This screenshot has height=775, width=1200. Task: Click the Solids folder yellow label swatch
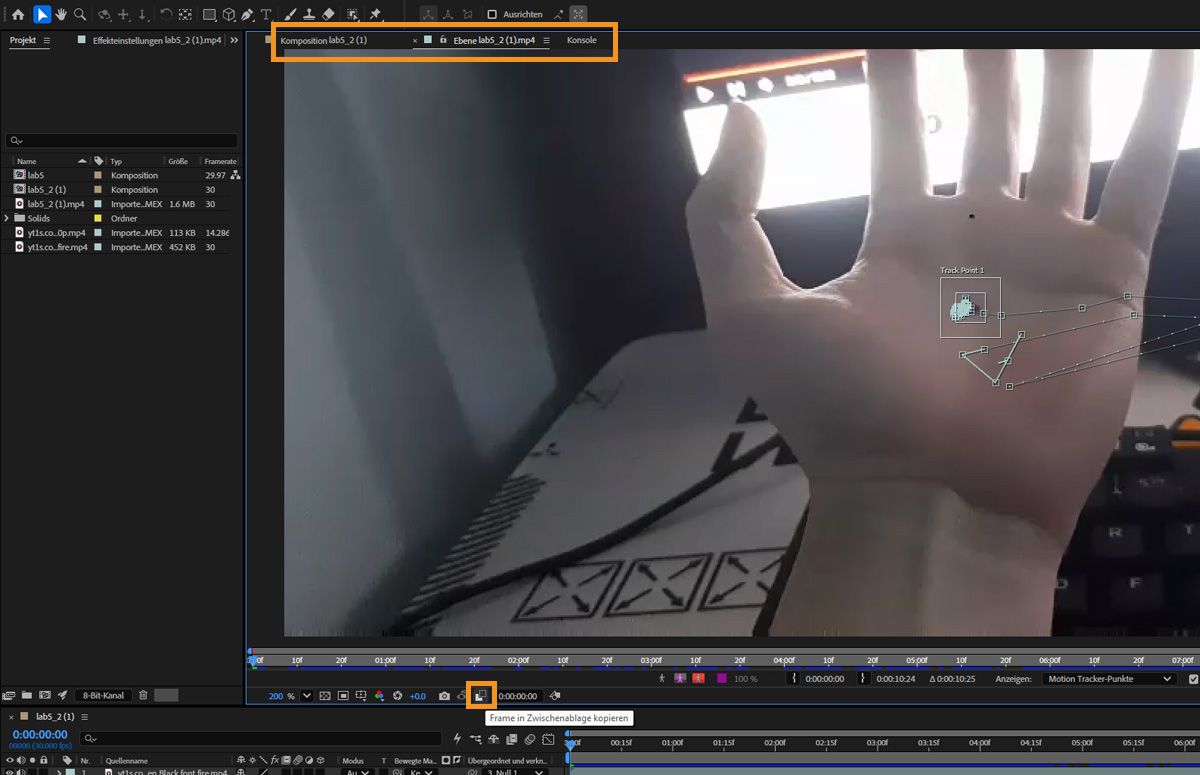(98, 218)
